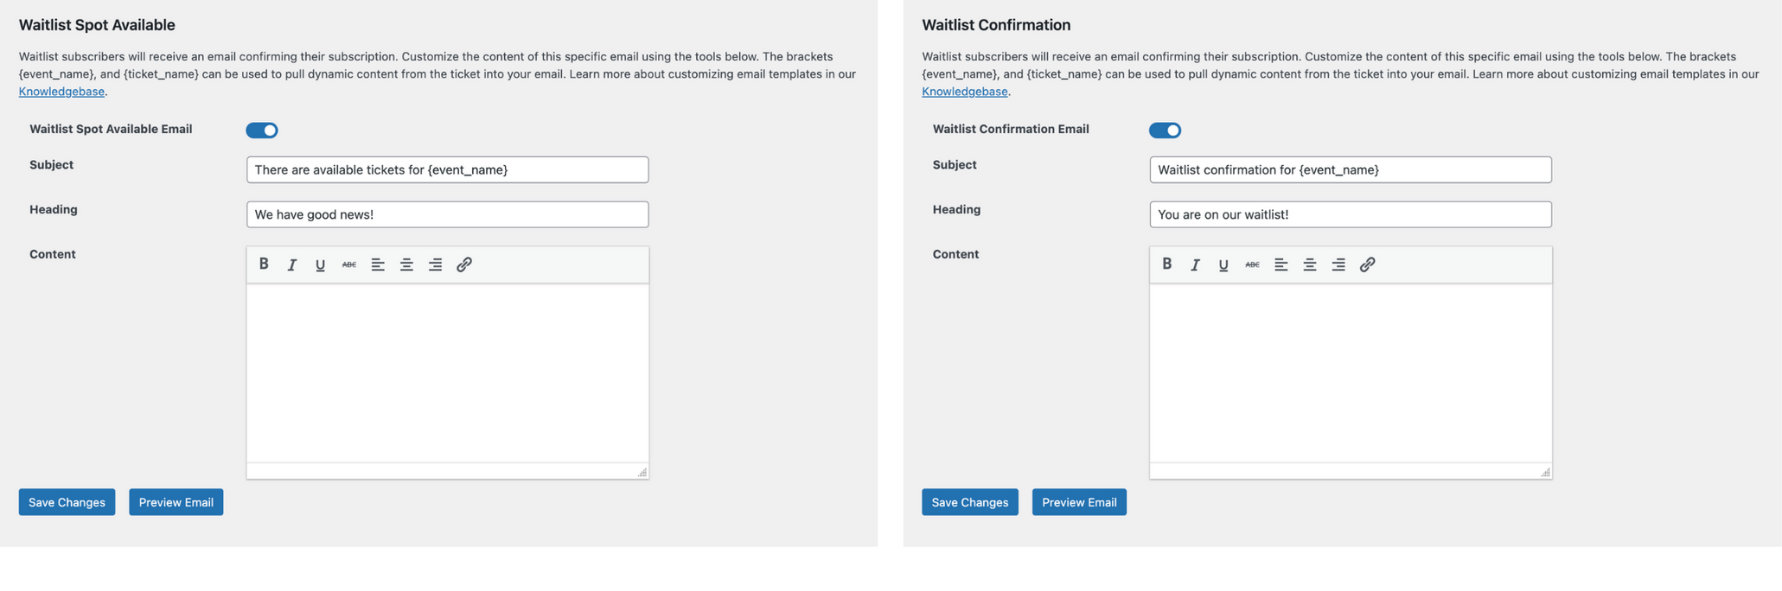Align left in Waitlist Confirmation editor
1782x591 pixels.
[1281, 265]
